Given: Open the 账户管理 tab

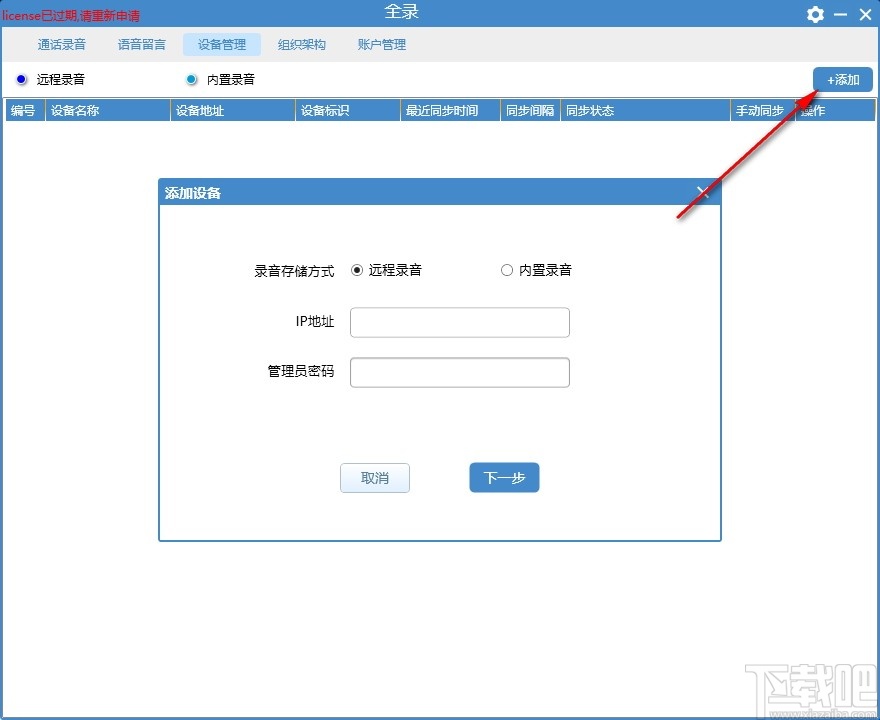Looking at the screenshot, I should tap(381, 44).
